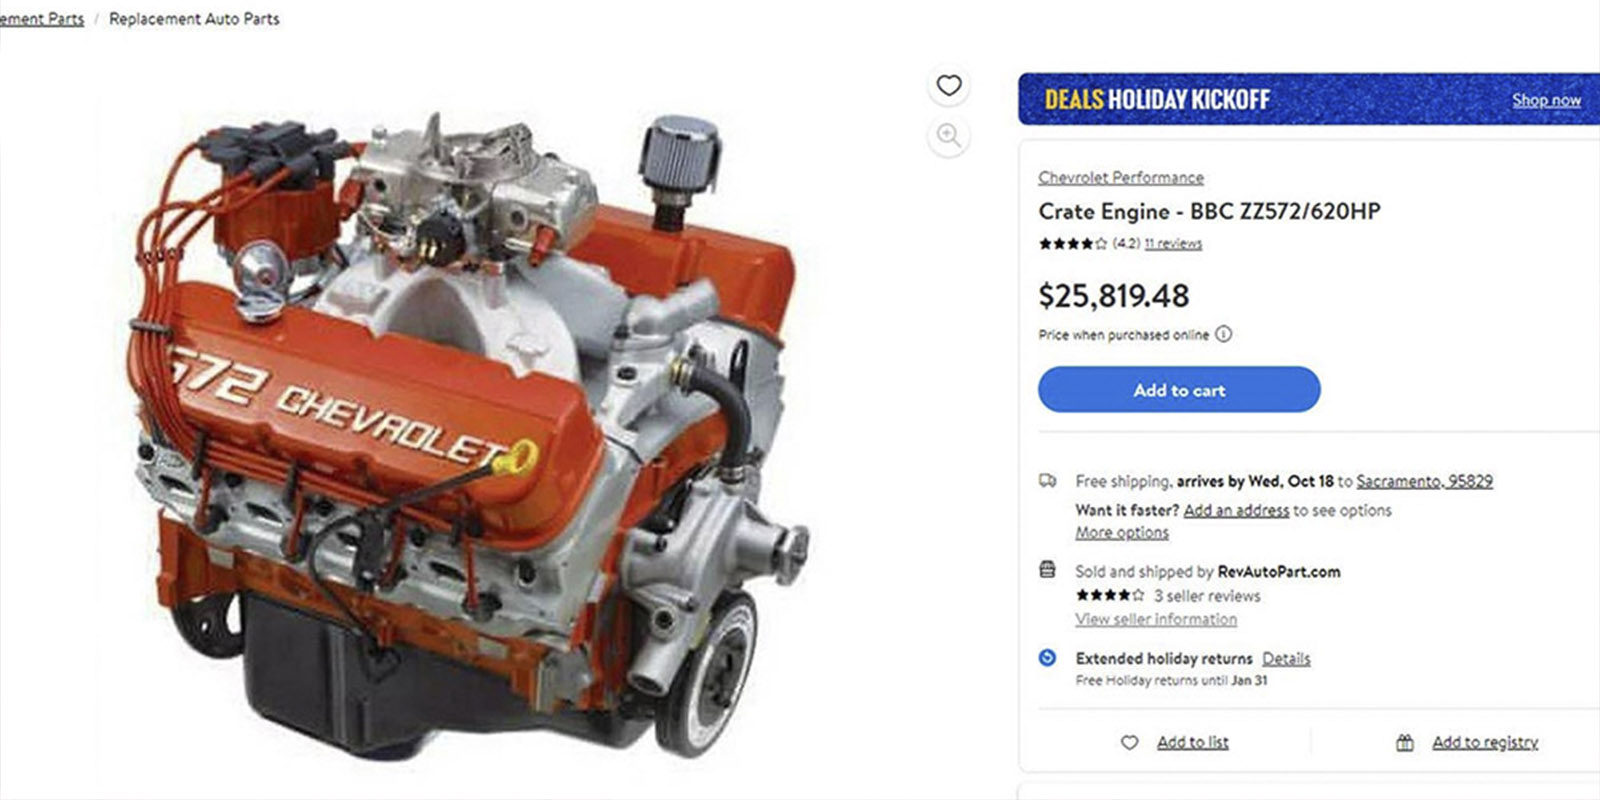
Task: Click the price info circle icon
Action: pos(1223,334)
